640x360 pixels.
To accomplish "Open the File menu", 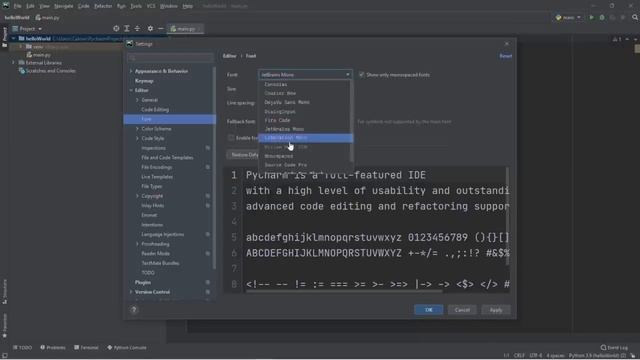I will pos(18,6).
